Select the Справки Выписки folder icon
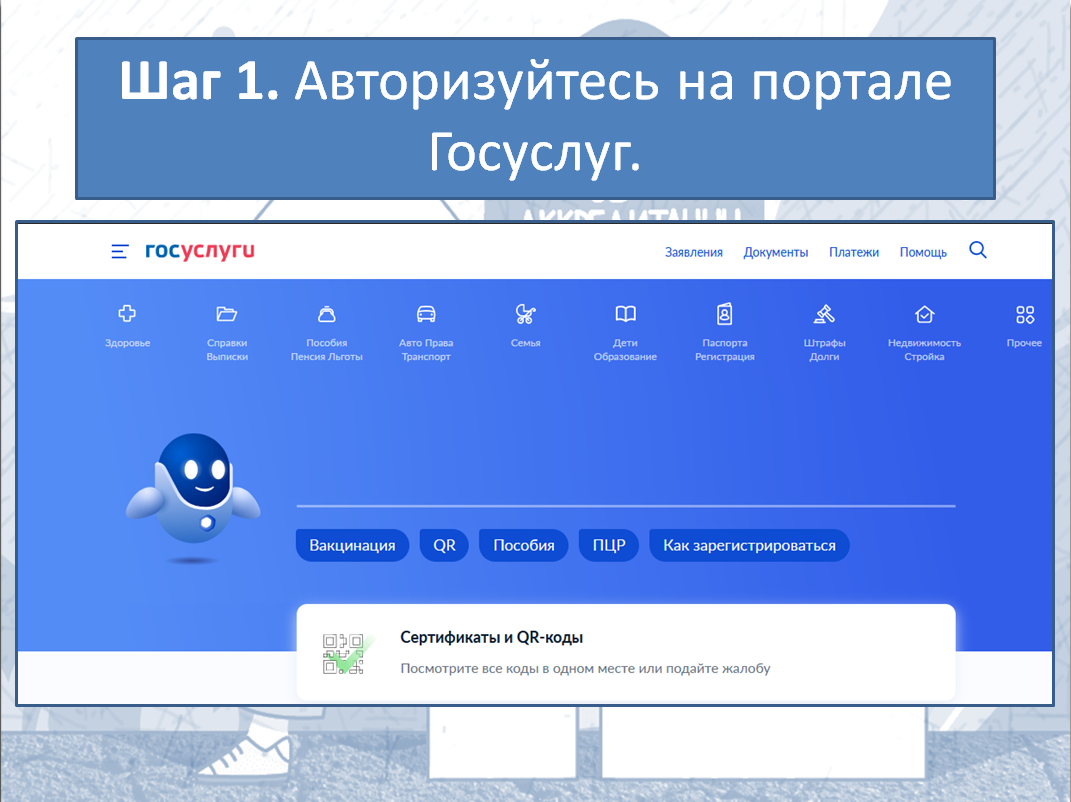Screen dimensions: 1071x802 (x=227, y=314)
